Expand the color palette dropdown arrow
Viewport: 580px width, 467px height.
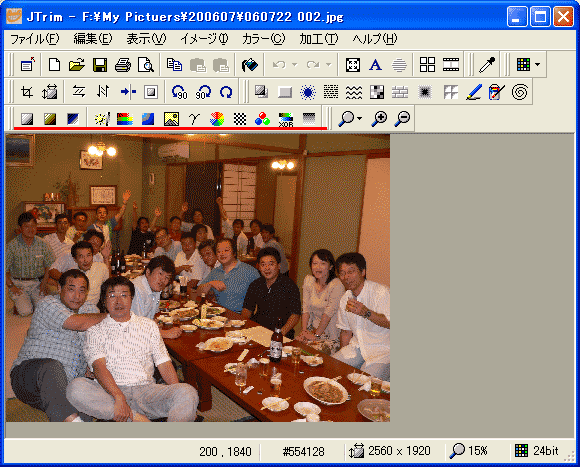click(537, 65)
